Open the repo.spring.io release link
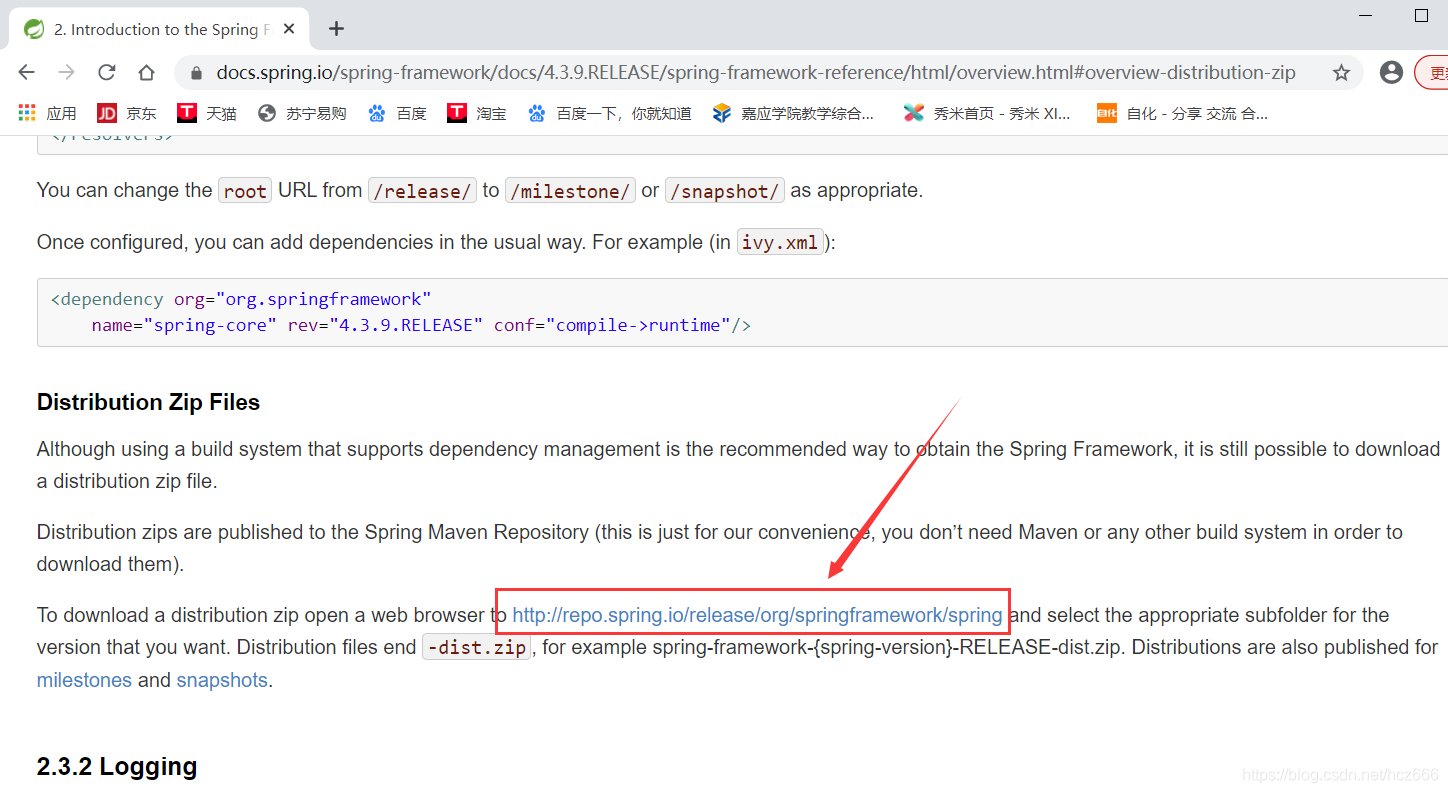Image resolution: width=1448 pixels, height=793 pixels. (x=757, y=615)
